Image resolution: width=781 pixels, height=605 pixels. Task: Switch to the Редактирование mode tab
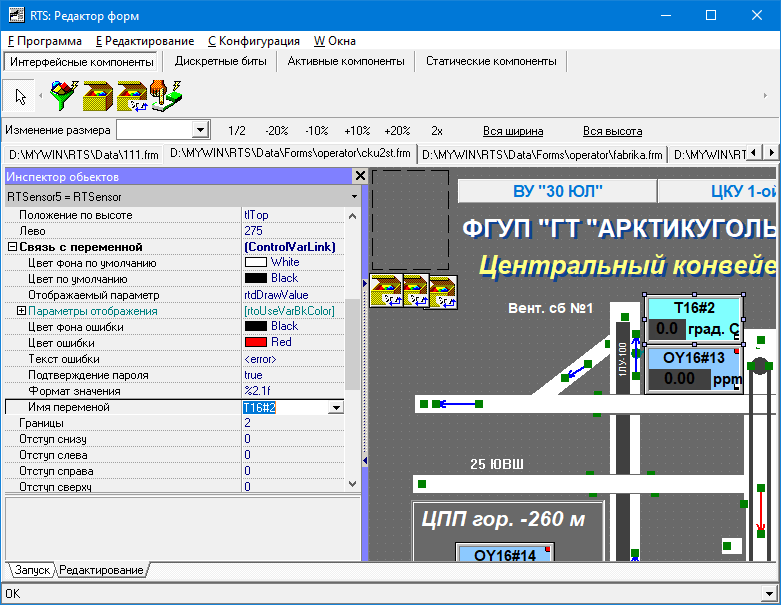point(101,570)
